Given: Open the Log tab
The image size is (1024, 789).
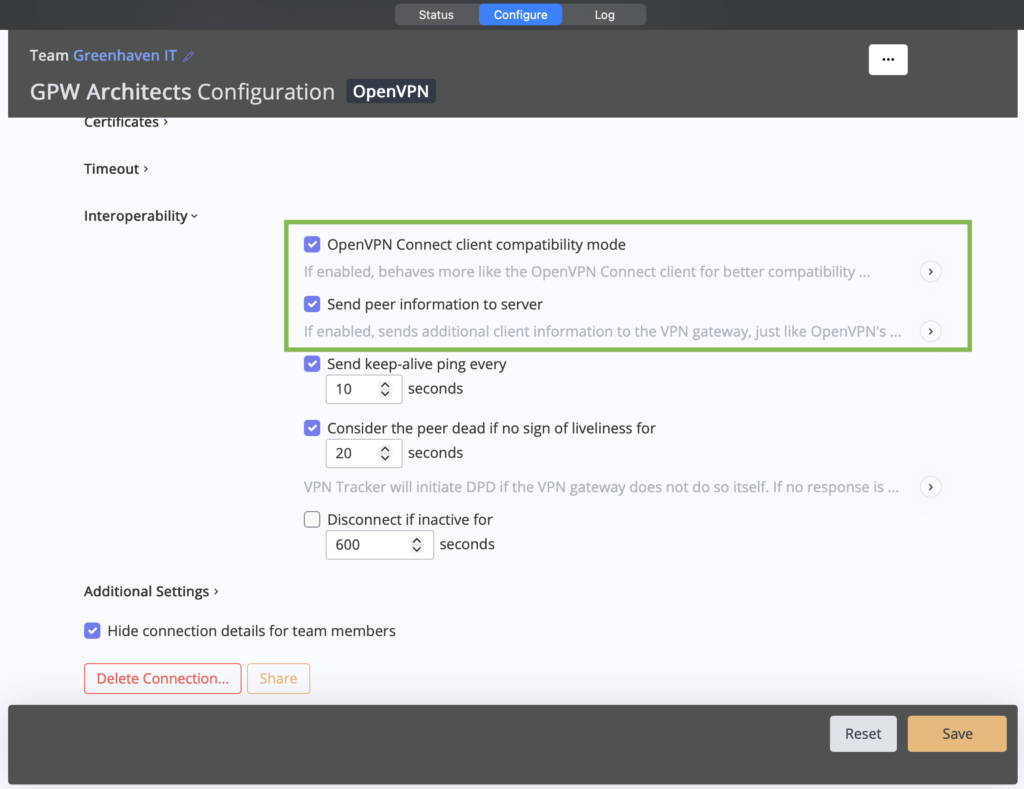Looking at the screenshot, I should (604, 14).
